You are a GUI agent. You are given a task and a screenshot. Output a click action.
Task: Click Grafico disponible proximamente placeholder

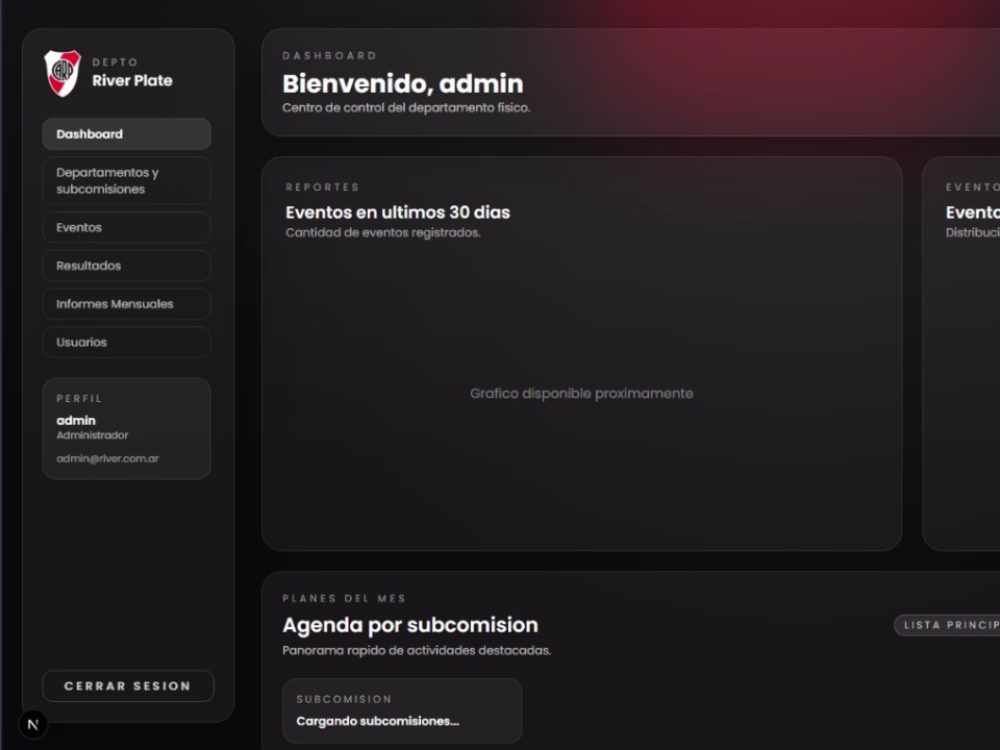pyautogui.click(x=582, y=393)
